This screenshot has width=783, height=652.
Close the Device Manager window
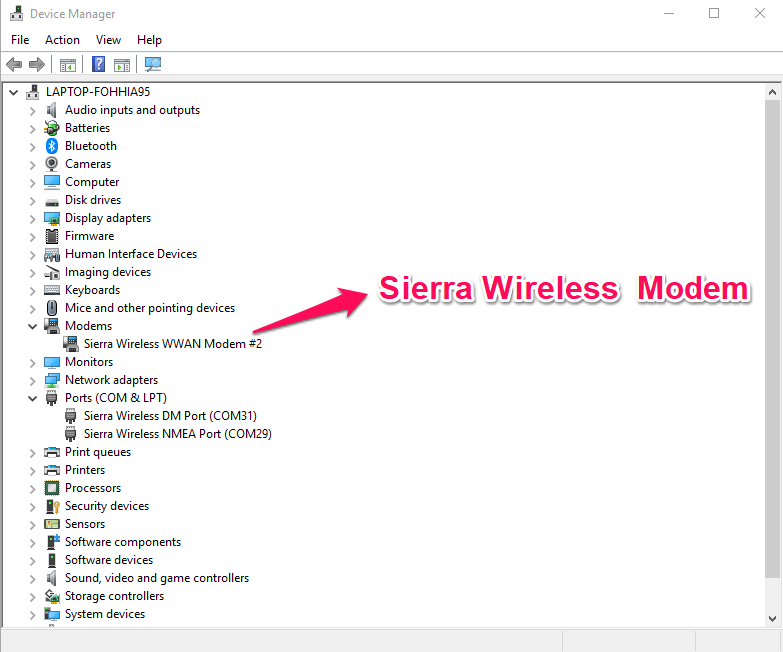(760, 13)
